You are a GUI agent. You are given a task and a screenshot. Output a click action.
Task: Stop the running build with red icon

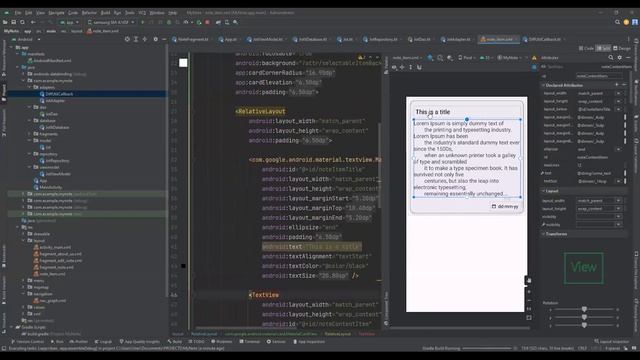pyautogui.click(x=207, y=22)
